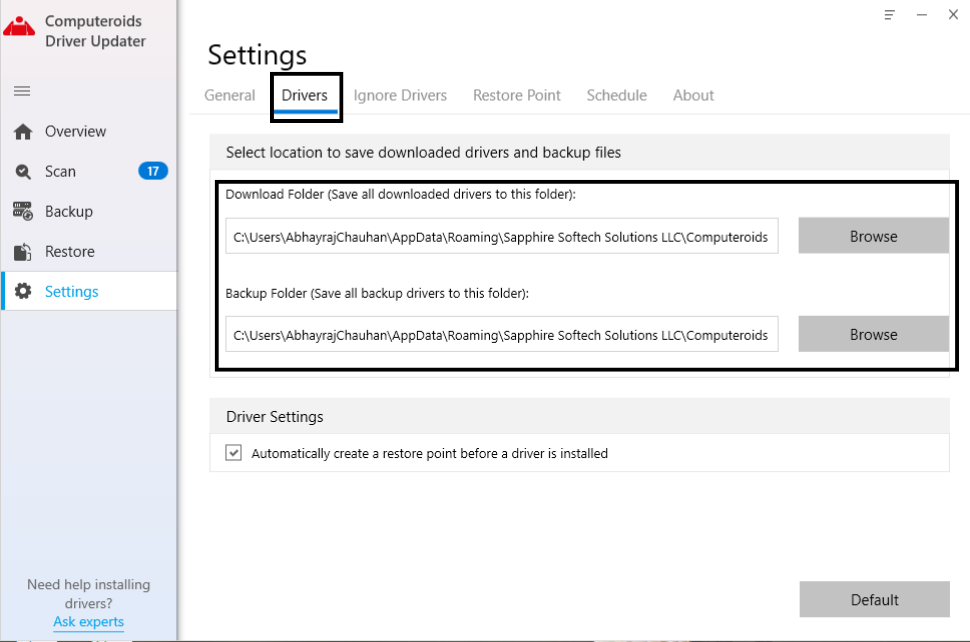Click the 'Backup Folder (Save all backup drivers' label

point(377,293)
